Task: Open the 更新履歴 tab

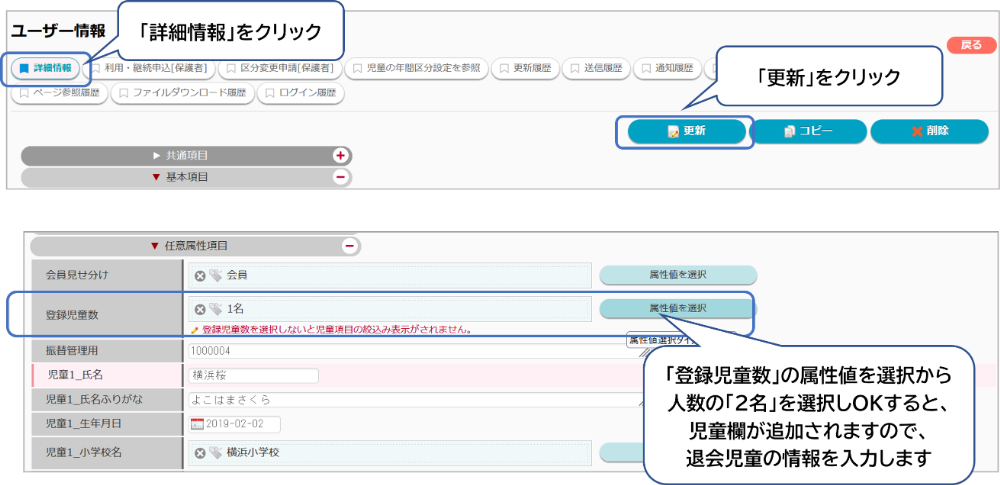Action: (x=524, y=69)
